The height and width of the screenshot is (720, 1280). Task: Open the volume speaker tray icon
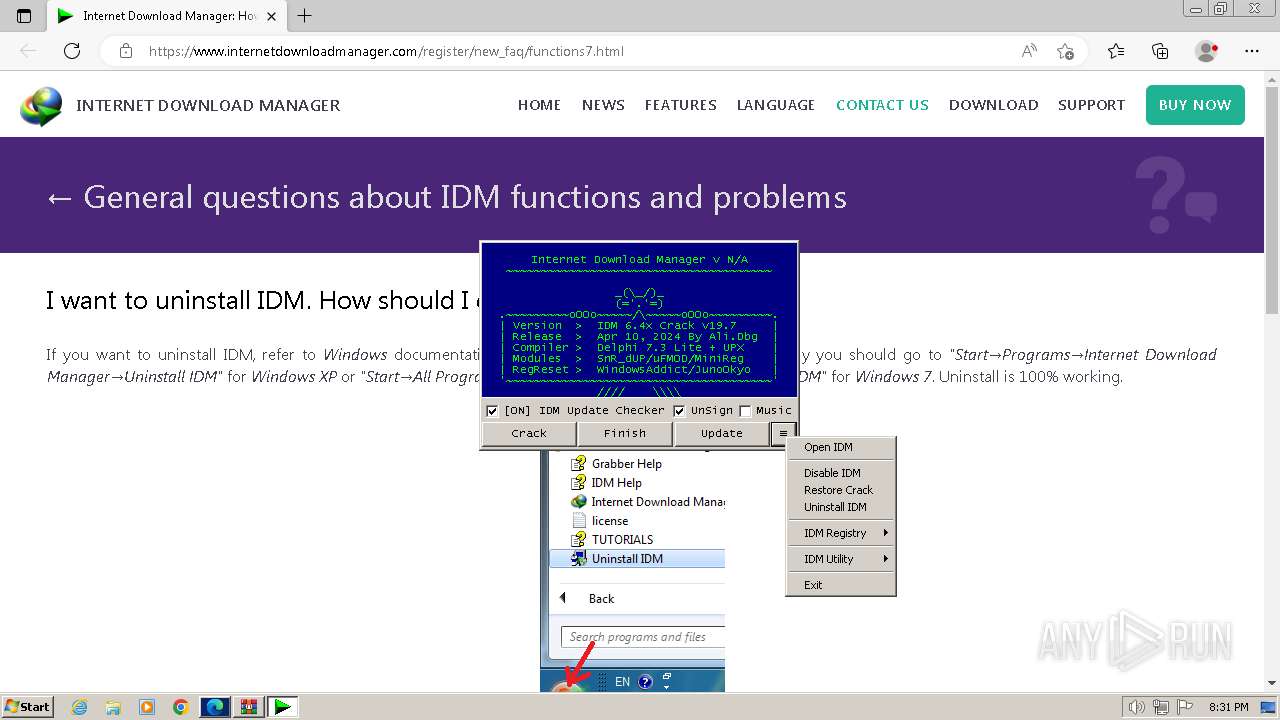[x=1138, y=707]
